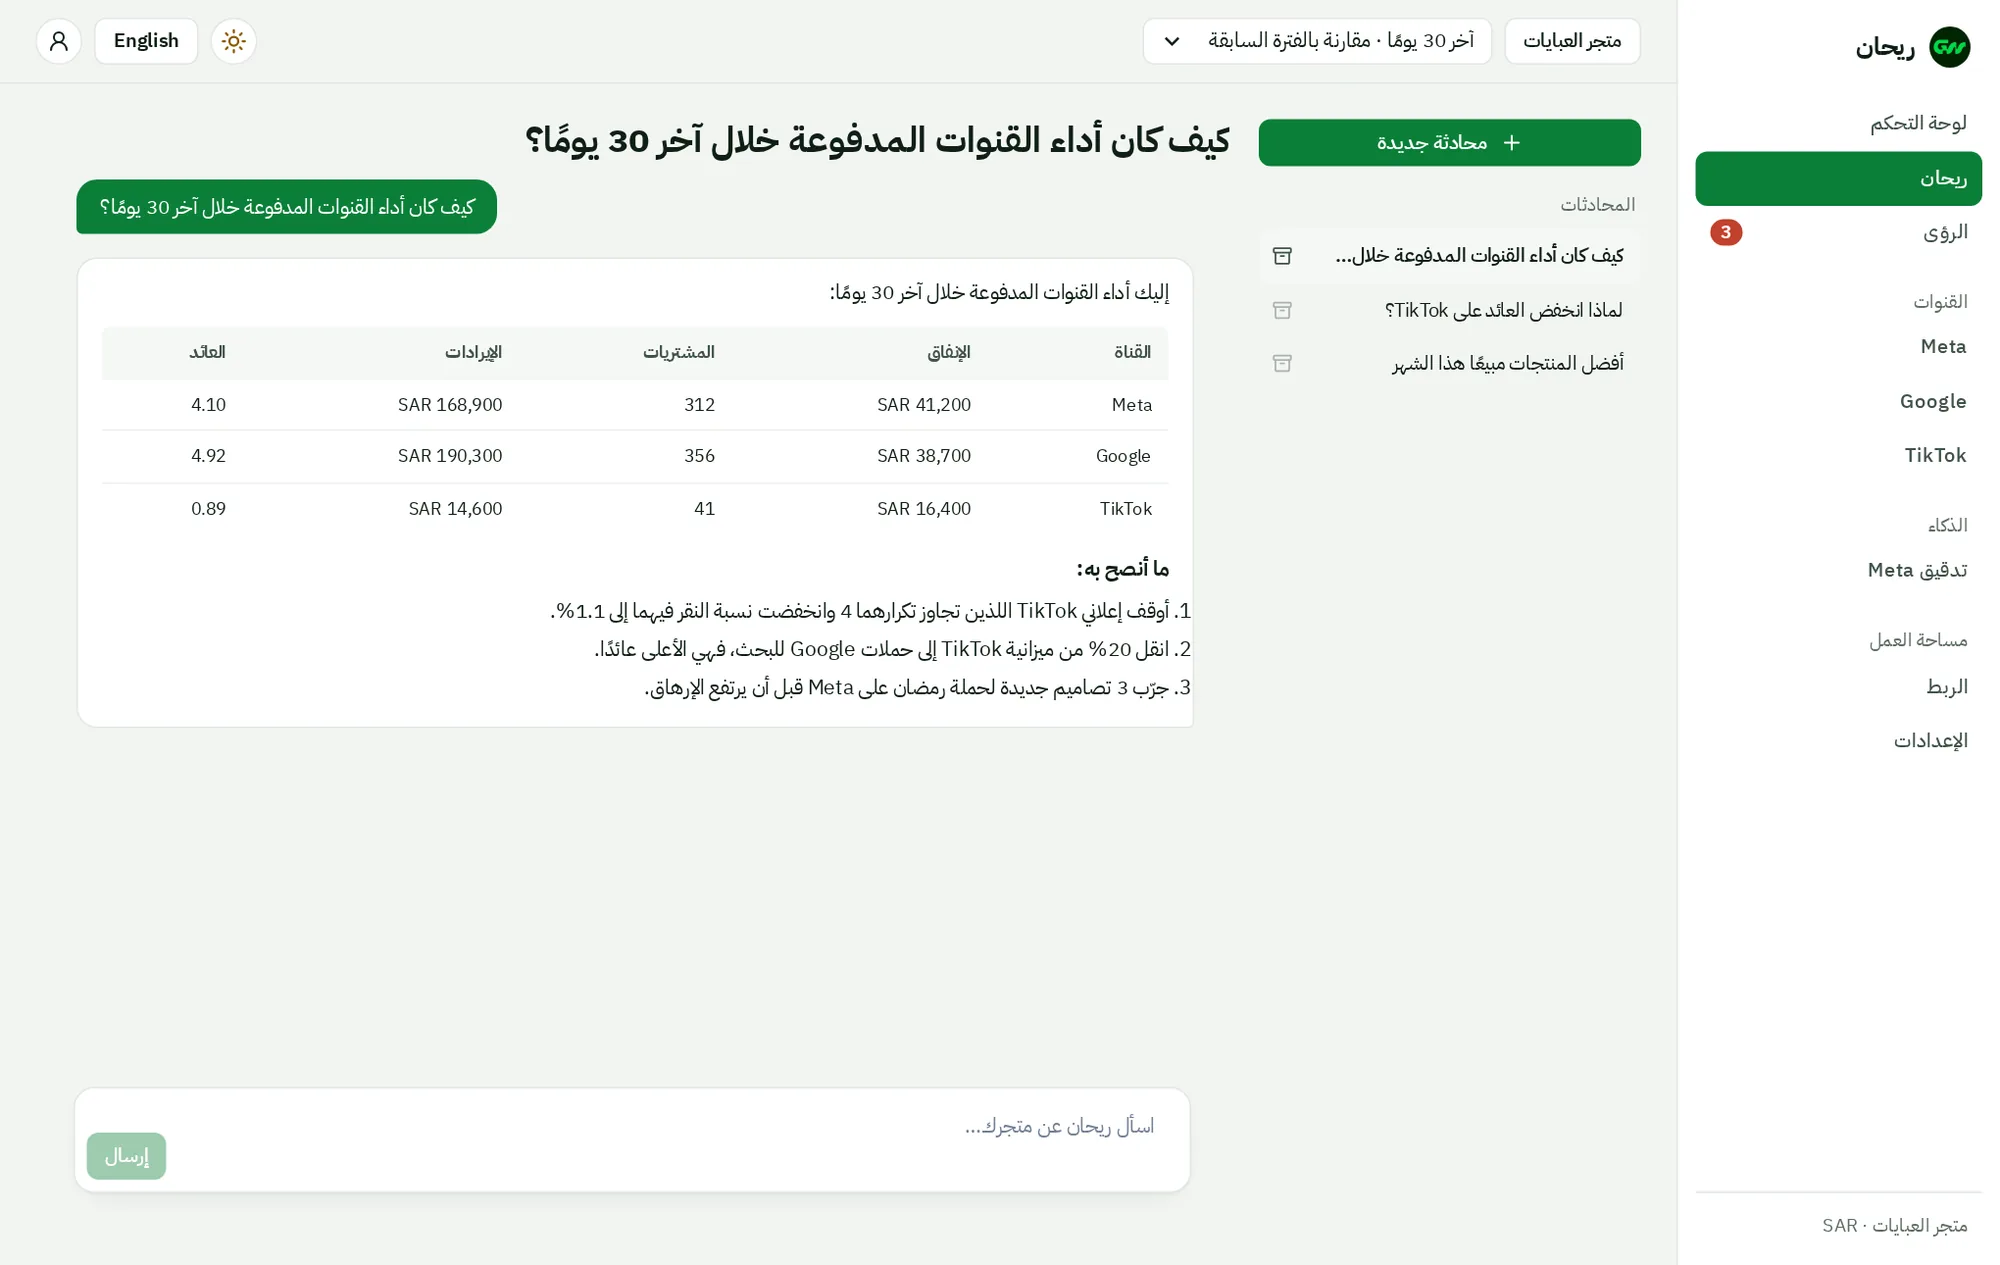Open الإعدادات in the sidebar

[1838, 741]
